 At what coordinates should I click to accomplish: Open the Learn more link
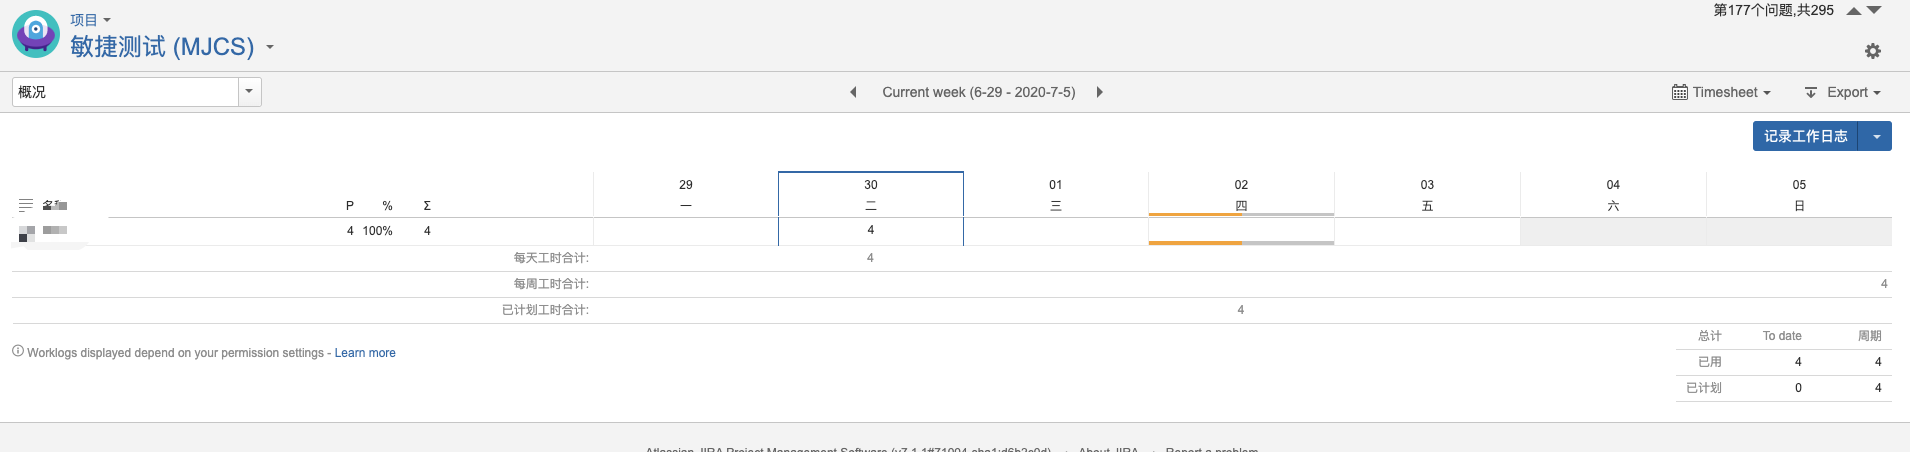pyautogui.click(x=365, y=353)
